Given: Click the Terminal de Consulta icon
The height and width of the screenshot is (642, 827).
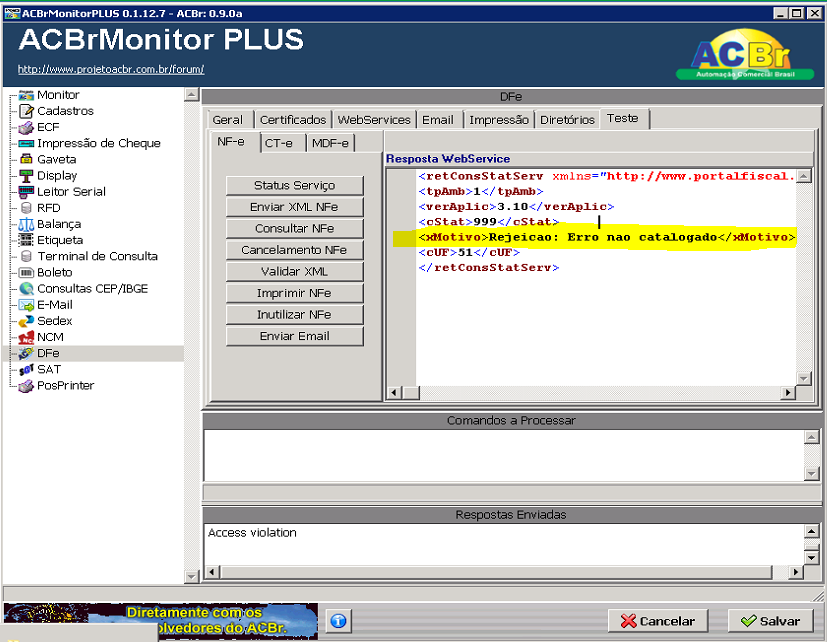Looking at the screenshot, I should tap(26, 256).
